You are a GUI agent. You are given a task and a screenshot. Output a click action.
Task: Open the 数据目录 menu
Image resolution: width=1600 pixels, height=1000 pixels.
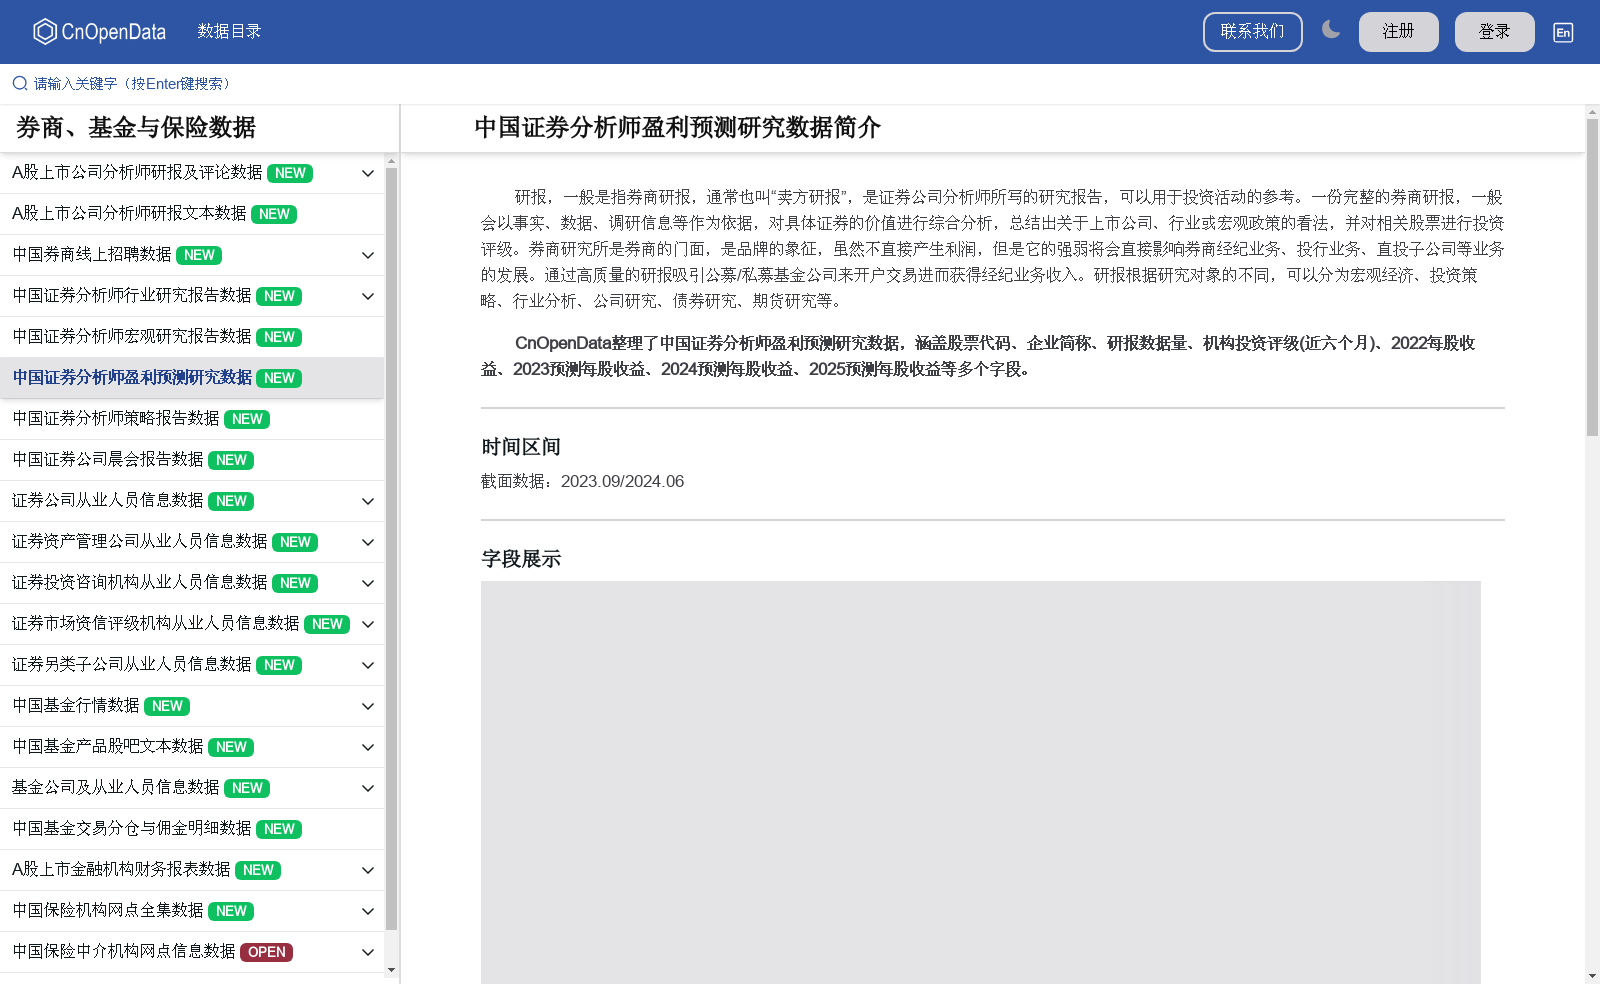coord(229,32)
